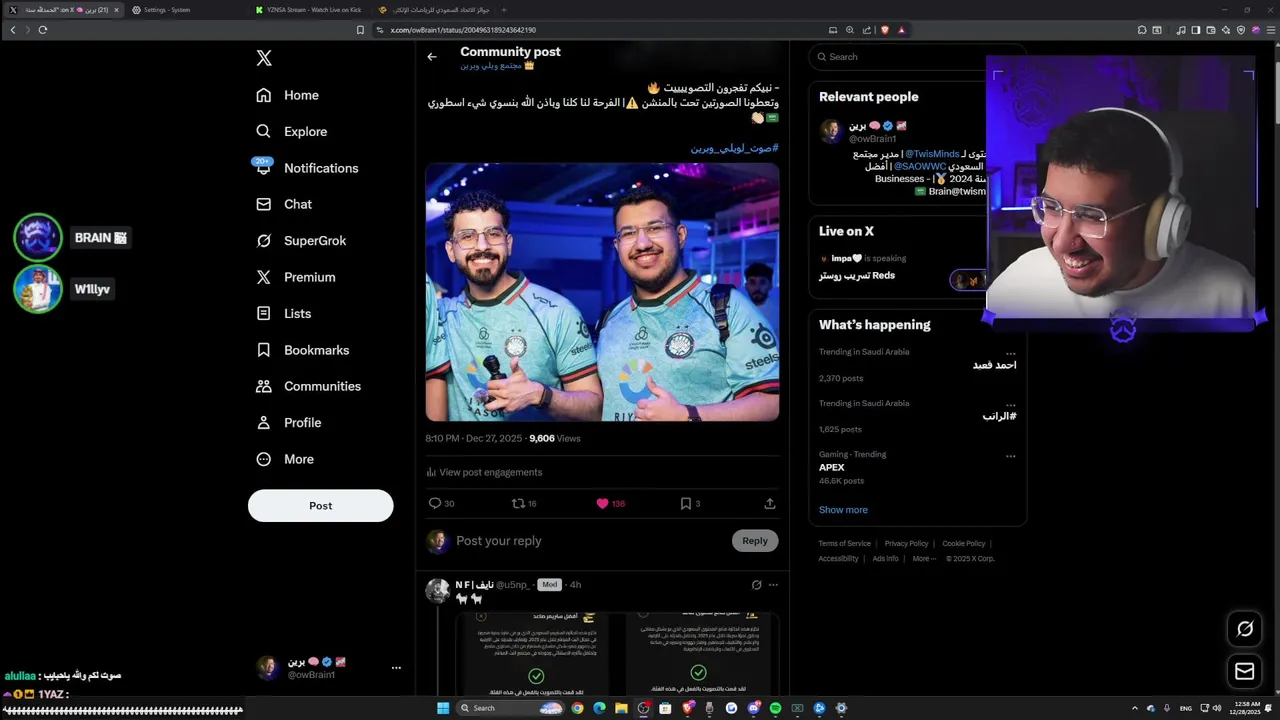The width and height of the screenshot is (1280, 720).
Task: Open Communities in the sidebar
Action: (x=309, y=386)
